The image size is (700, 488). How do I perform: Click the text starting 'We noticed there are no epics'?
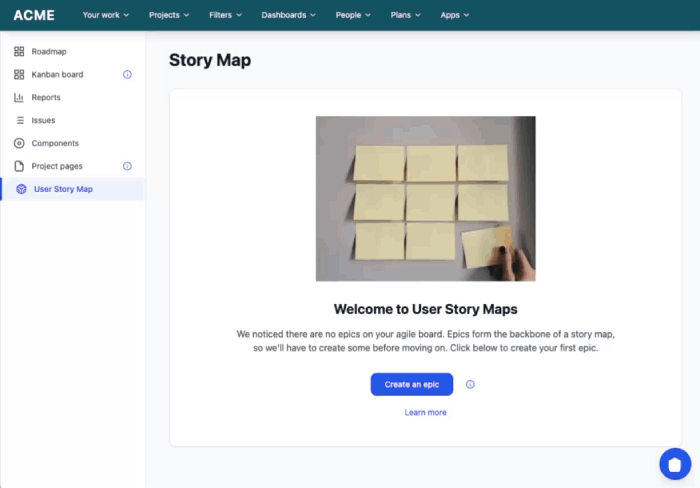click(425, 341)
